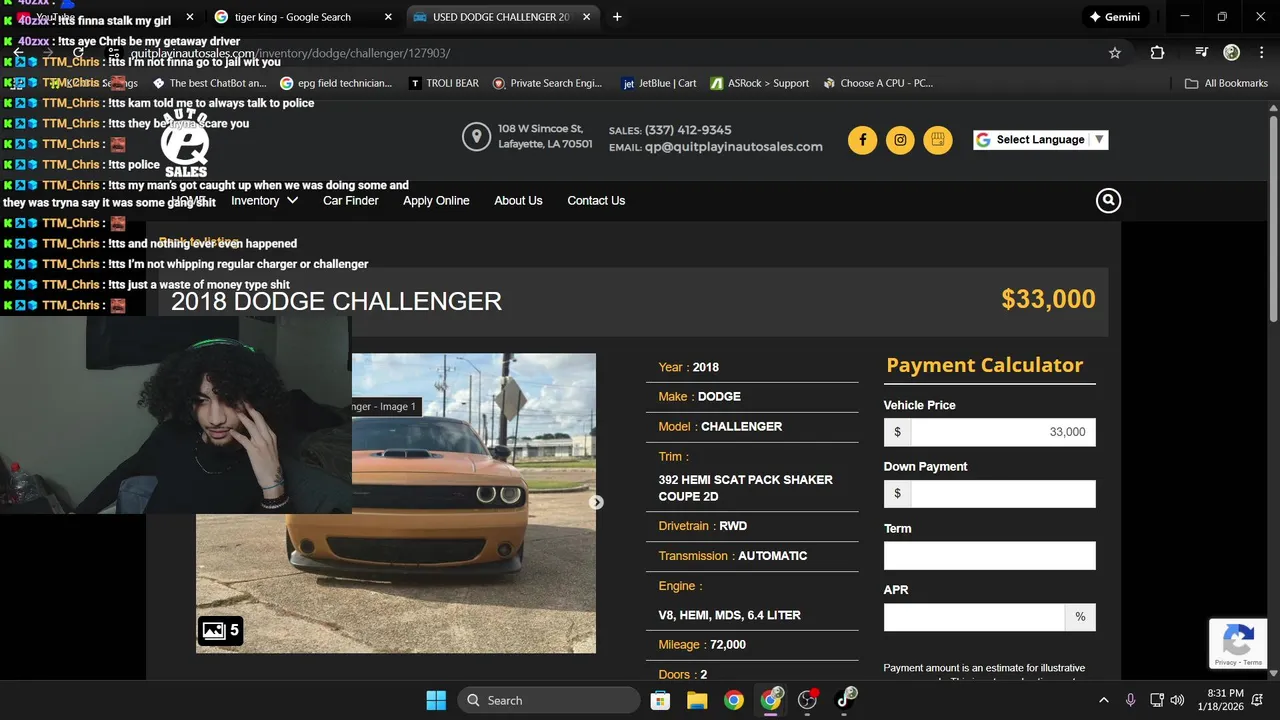Call the sales phone number link
The image size is (1280, 720).
[688, 130]
